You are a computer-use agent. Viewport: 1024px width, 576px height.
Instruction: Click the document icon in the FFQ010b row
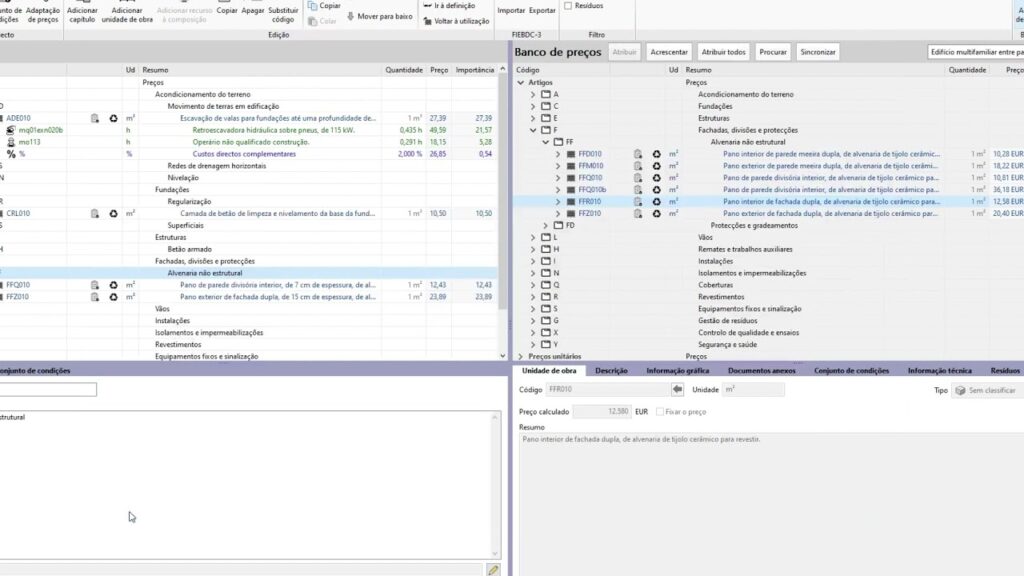coord(637,189)
